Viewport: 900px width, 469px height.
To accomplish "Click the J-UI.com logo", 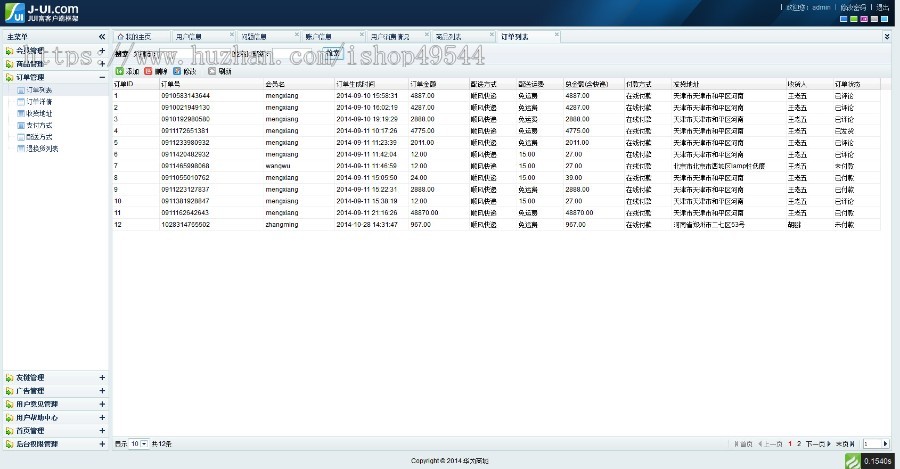I will pyautogui.click(x=42, y=12).
